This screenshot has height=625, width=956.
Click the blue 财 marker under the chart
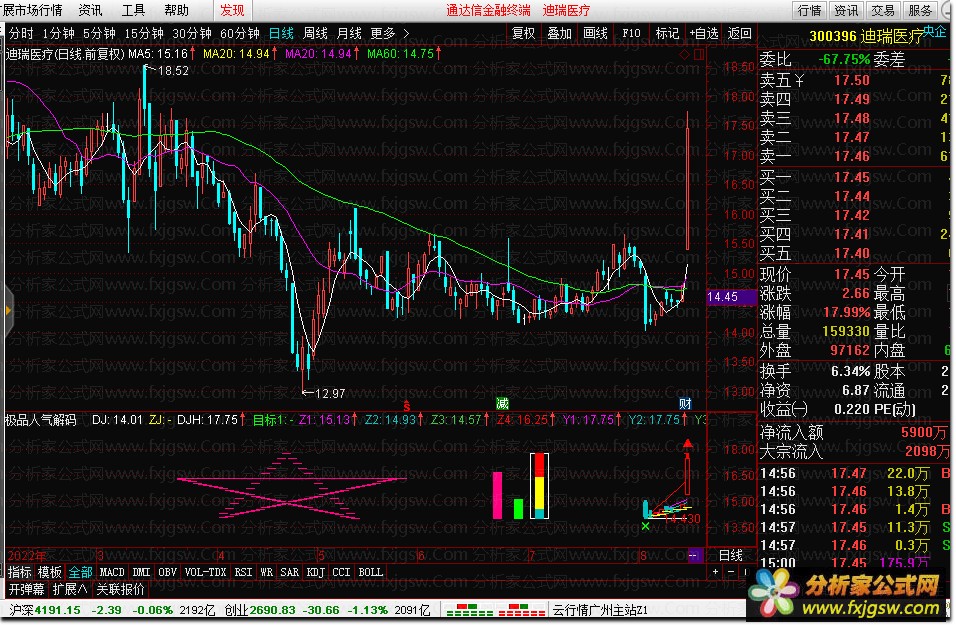pyautogui.click(x=685, y=404)
